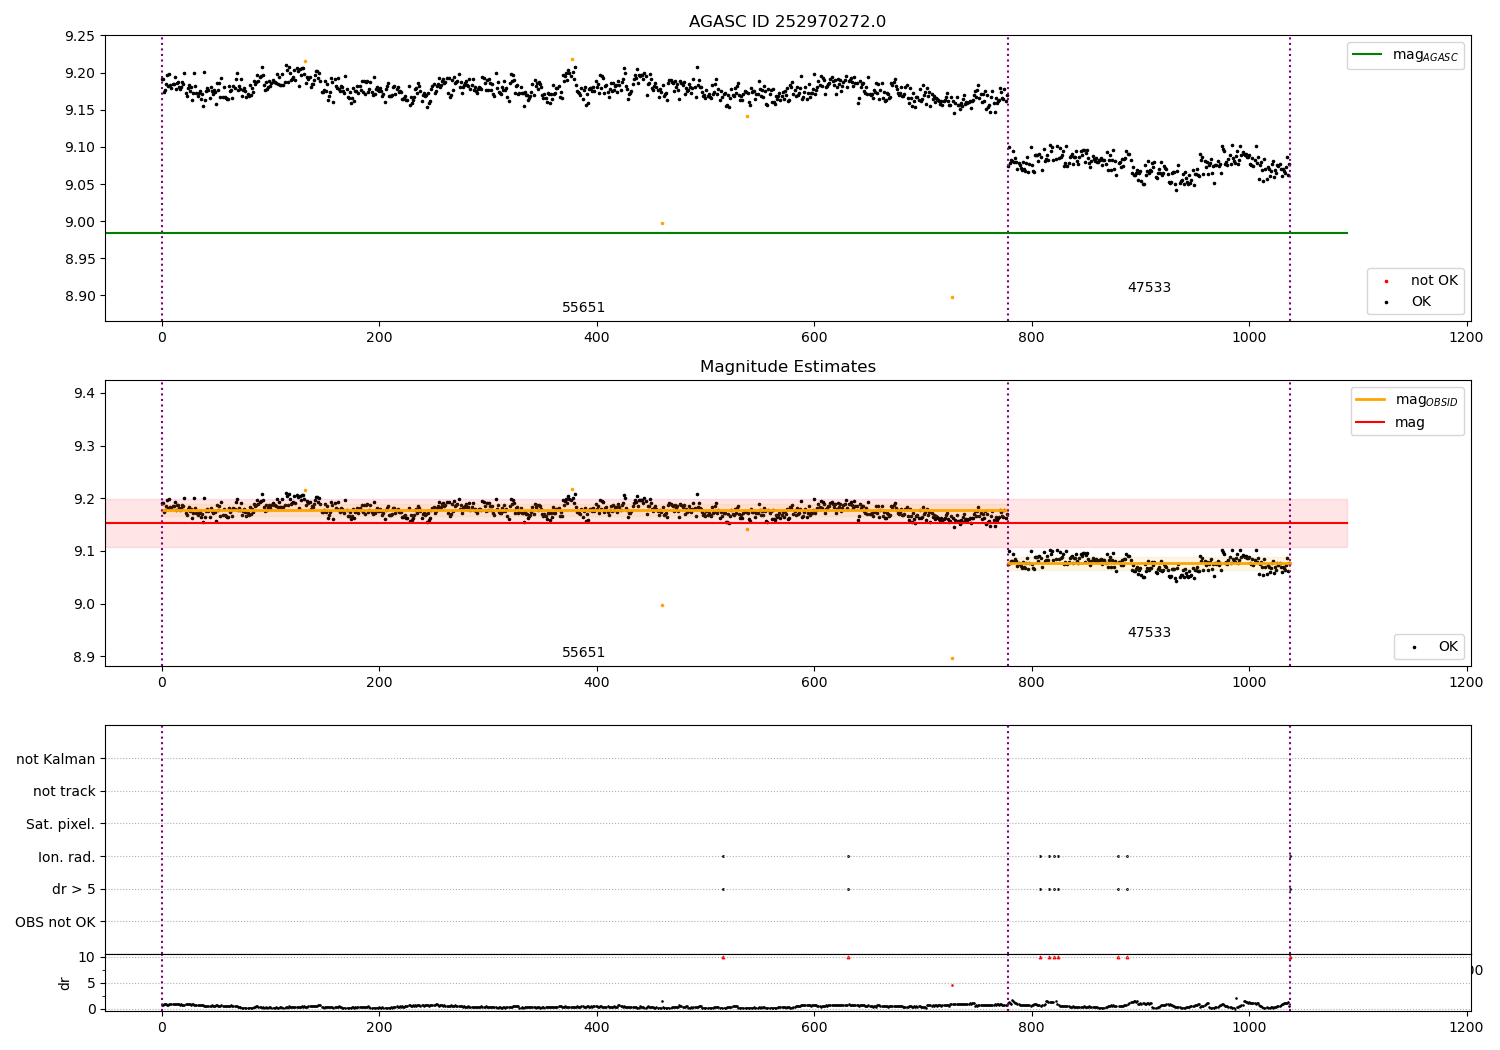Select the mag AGASC legend label

coord(1425,55)
